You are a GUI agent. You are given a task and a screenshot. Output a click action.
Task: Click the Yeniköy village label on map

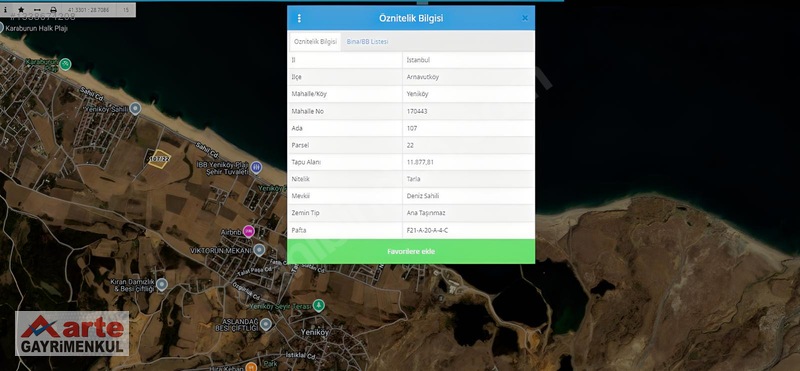(x=315, y=332)
